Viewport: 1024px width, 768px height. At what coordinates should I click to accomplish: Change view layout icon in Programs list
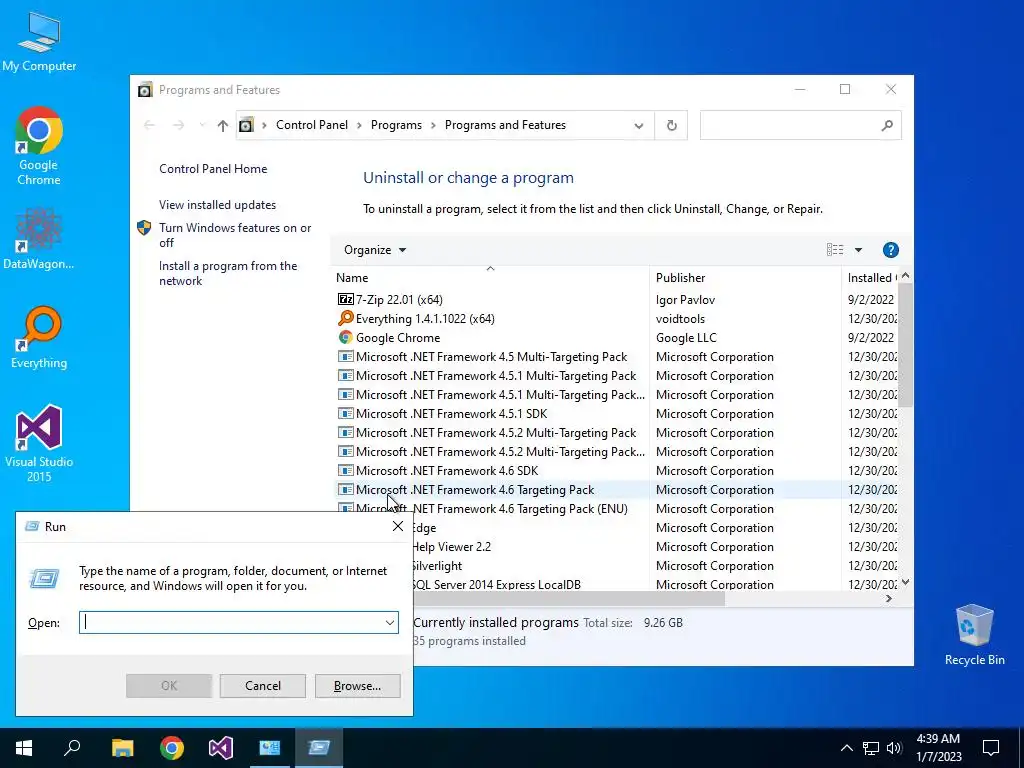[835, 249]
